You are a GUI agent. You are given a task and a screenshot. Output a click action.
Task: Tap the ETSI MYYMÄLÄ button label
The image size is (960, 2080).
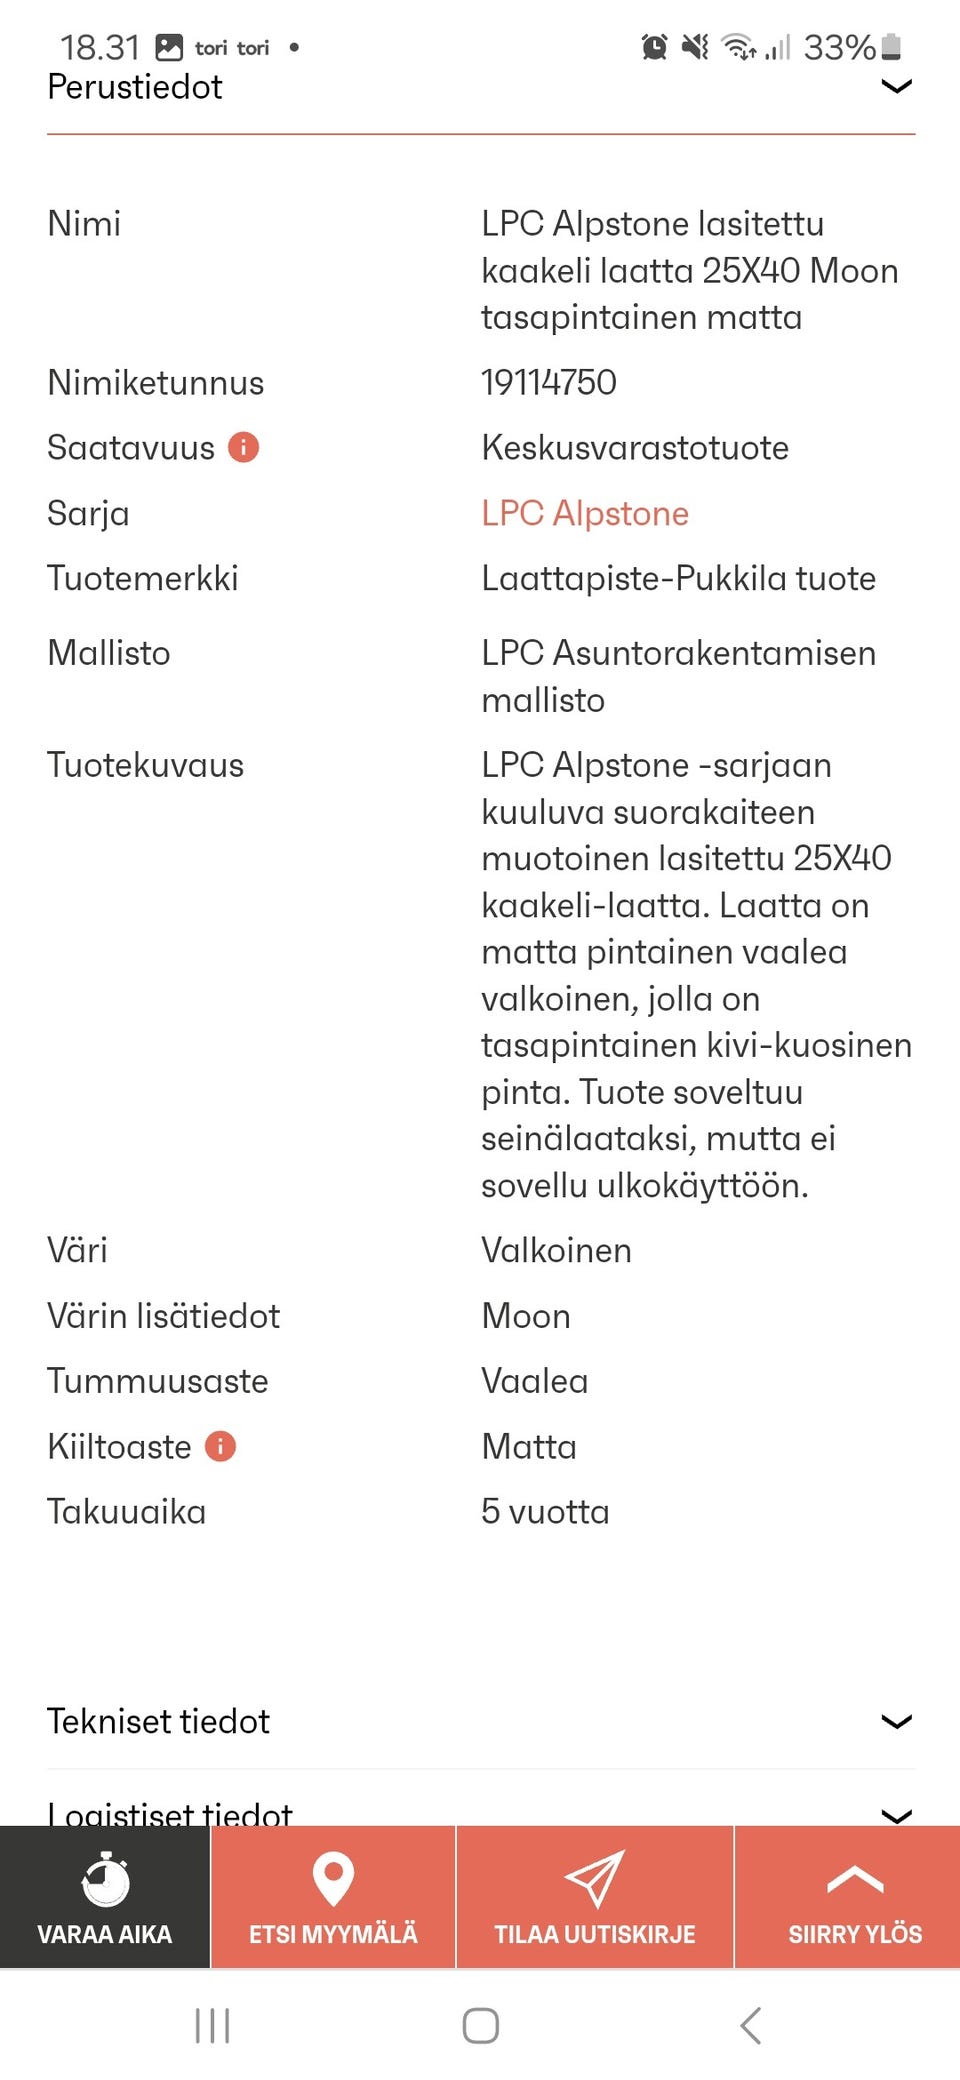(333, 1934)
